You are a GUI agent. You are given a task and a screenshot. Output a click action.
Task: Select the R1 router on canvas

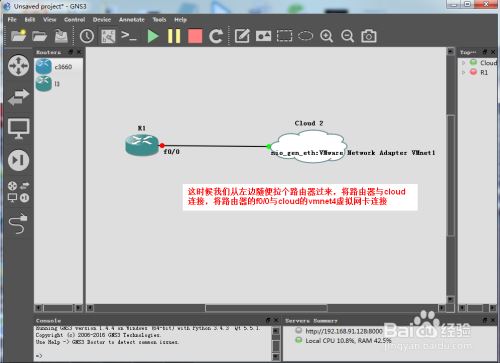142,145
